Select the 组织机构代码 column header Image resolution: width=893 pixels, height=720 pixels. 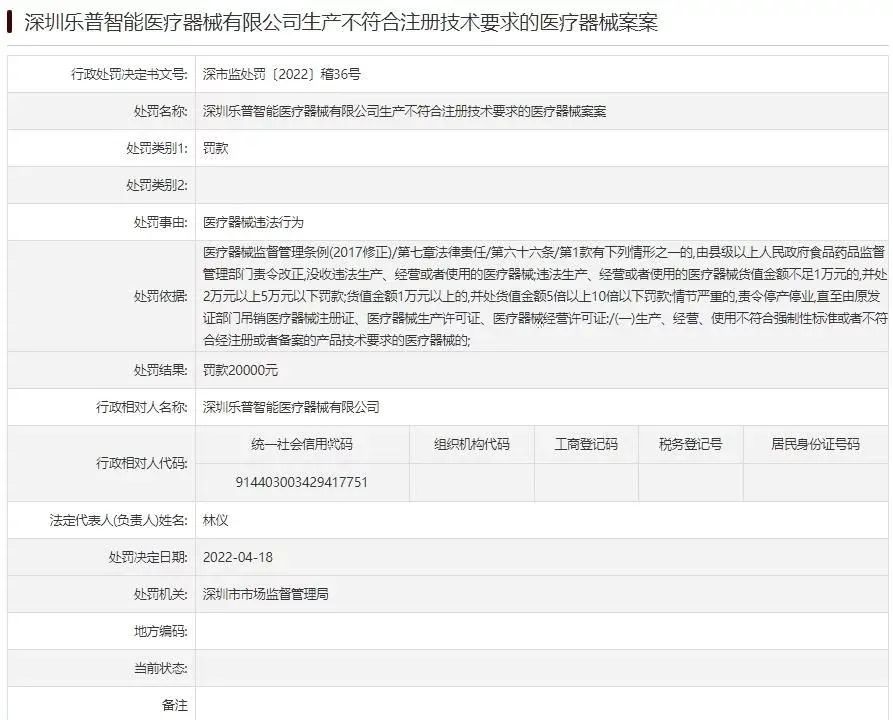472,444
